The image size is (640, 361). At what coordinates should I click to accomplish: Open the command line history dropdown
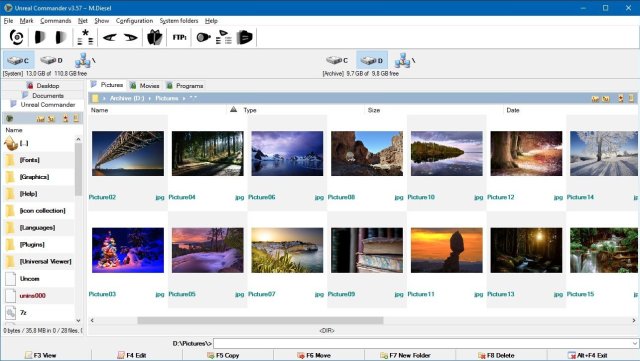pyautogui.click(x=634, y=343)
